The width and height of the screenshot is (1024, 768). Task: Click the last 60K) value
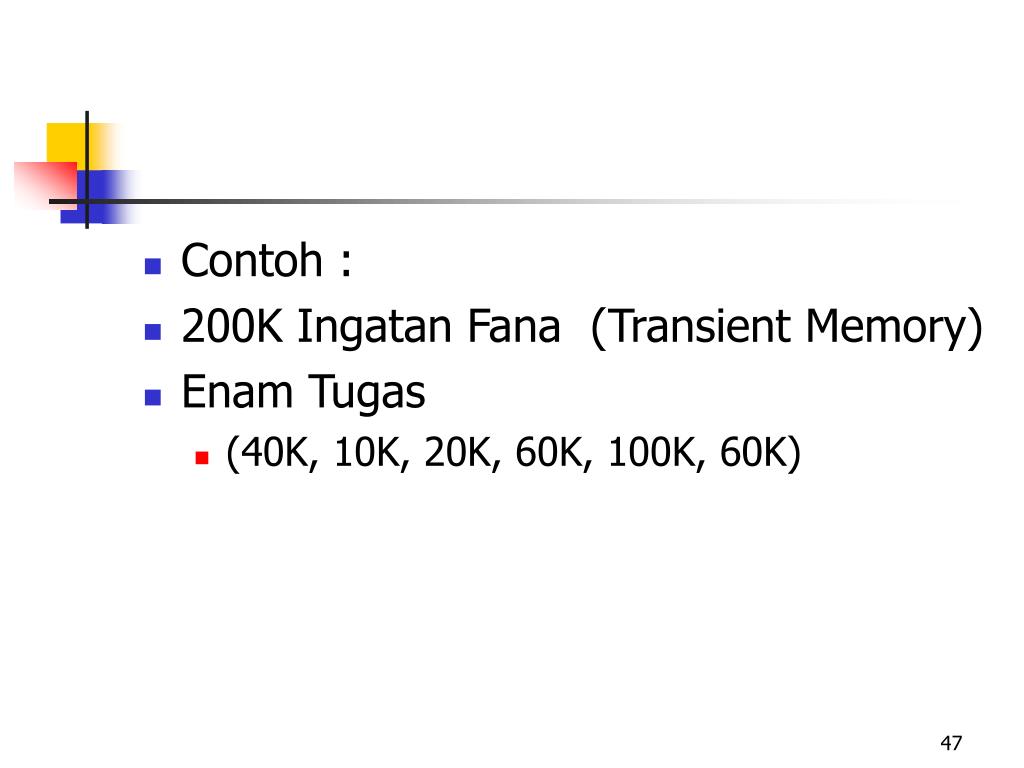pos(760,452)
